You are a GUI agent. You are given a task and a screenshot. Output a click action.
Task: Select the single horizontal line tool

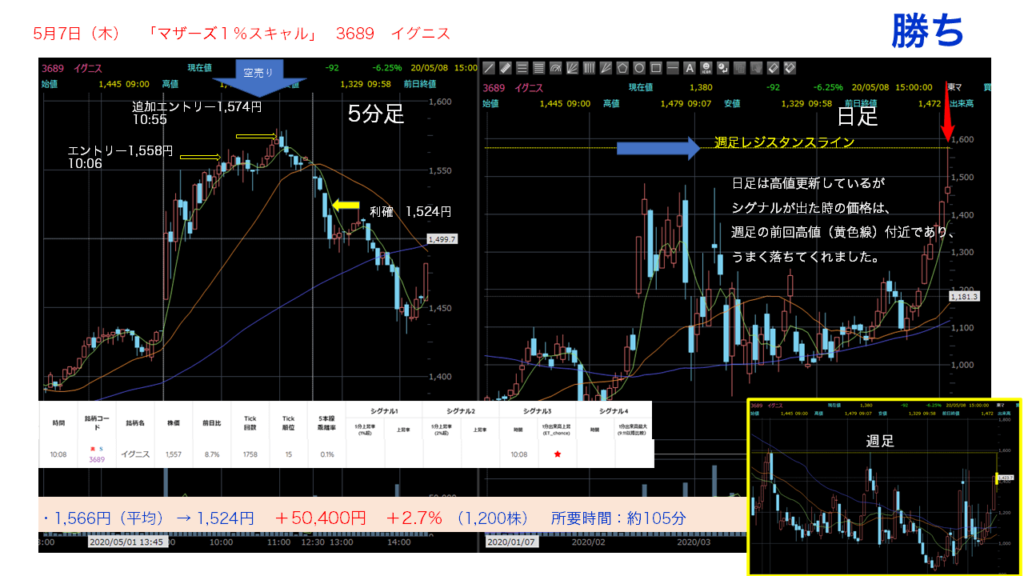point(673,68)
